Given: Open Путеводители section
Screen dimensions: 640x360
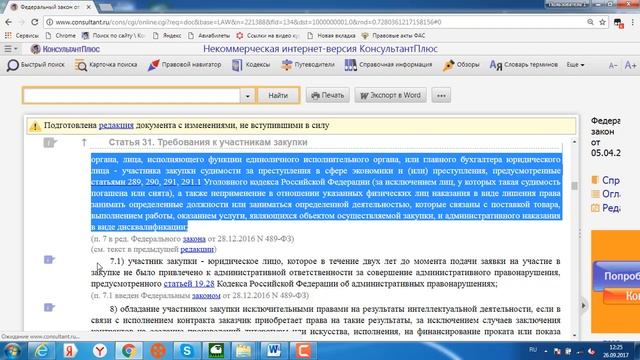Looking at the screenshot, I should pyautogui.click(x=308, y=65).
